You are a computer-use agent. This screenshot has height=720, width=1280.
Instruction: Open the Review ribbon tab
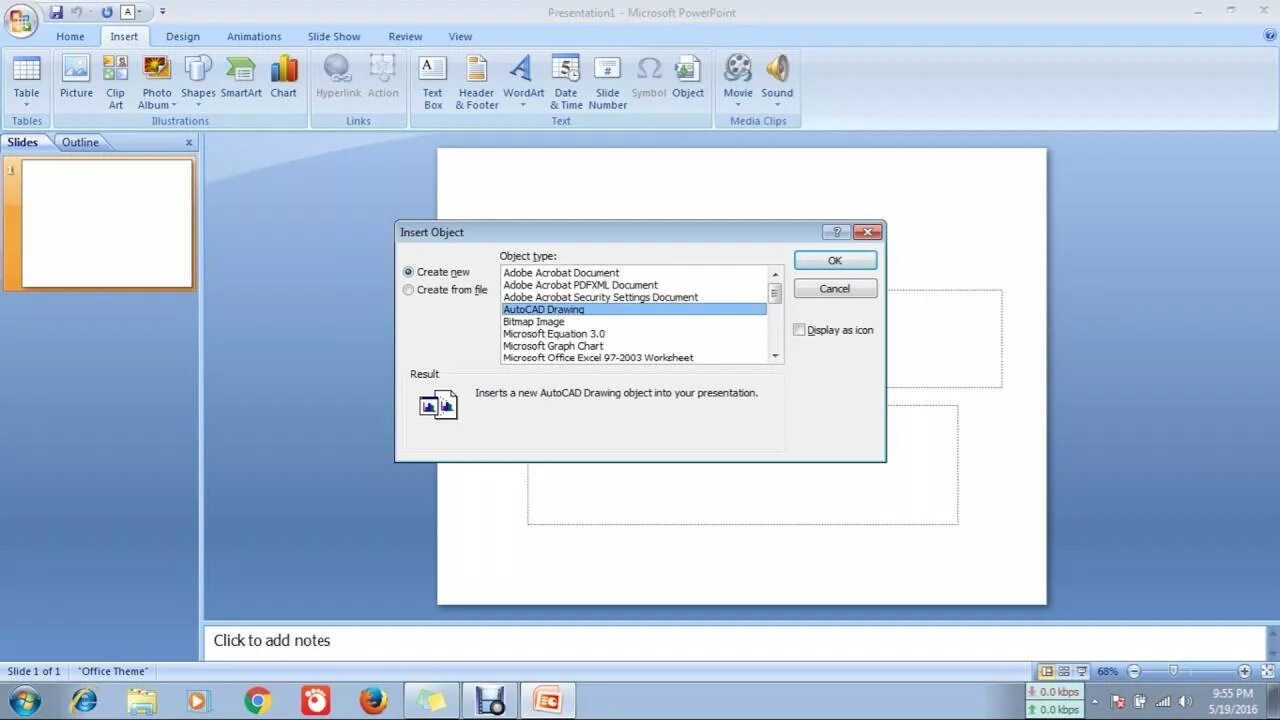coord(405,36)
